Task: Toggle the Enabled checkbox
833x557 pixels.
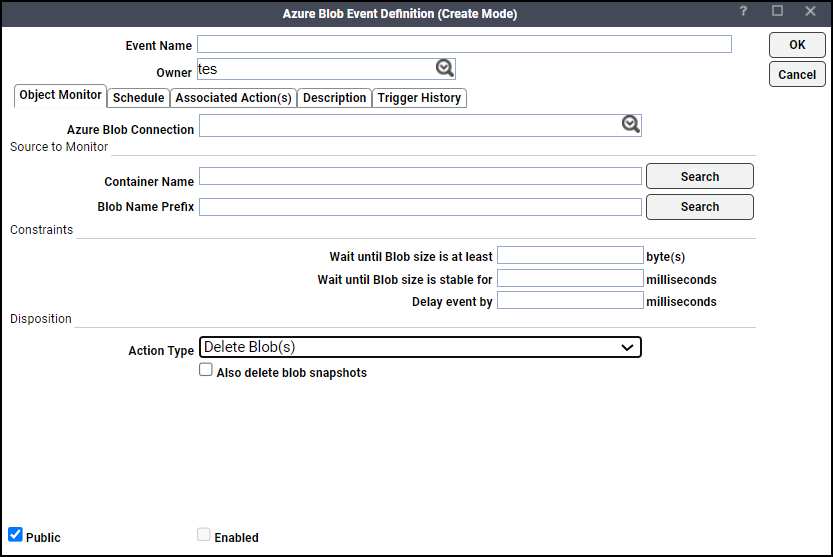Action: coord(203,534)
